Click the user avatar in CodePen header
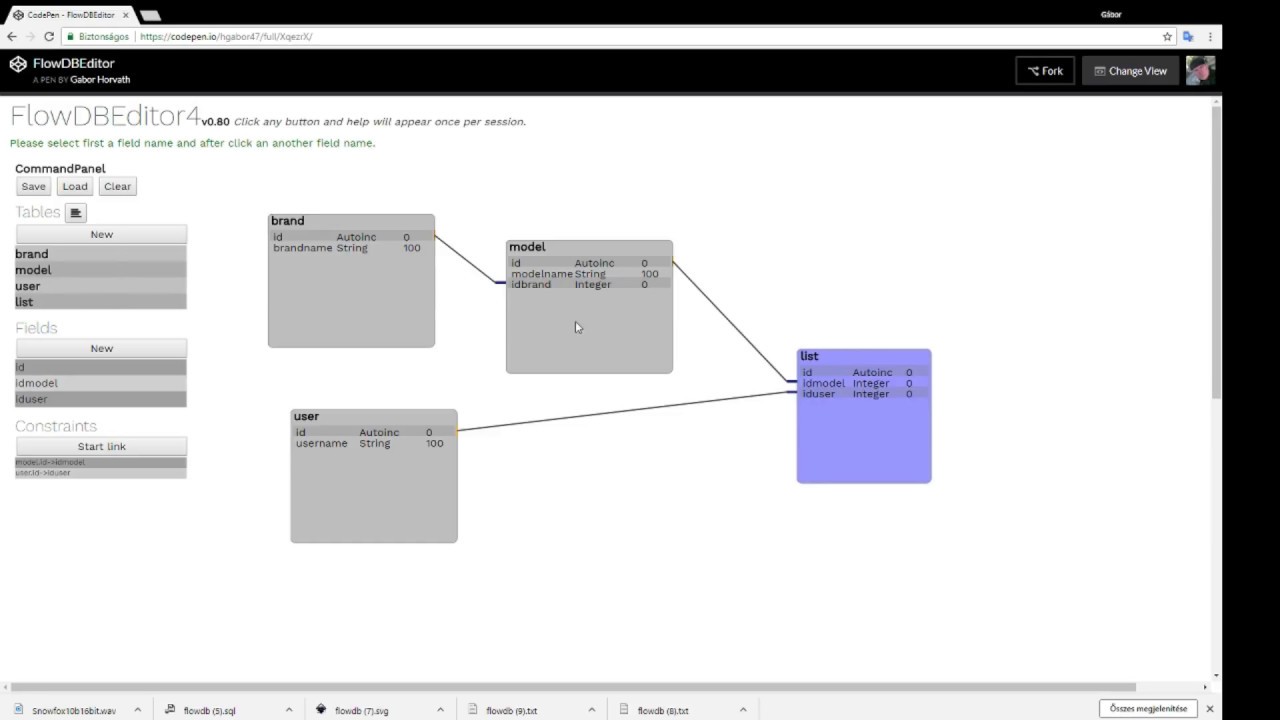This screenshot has width=1280, height=720. click(x=1200, y=70)
